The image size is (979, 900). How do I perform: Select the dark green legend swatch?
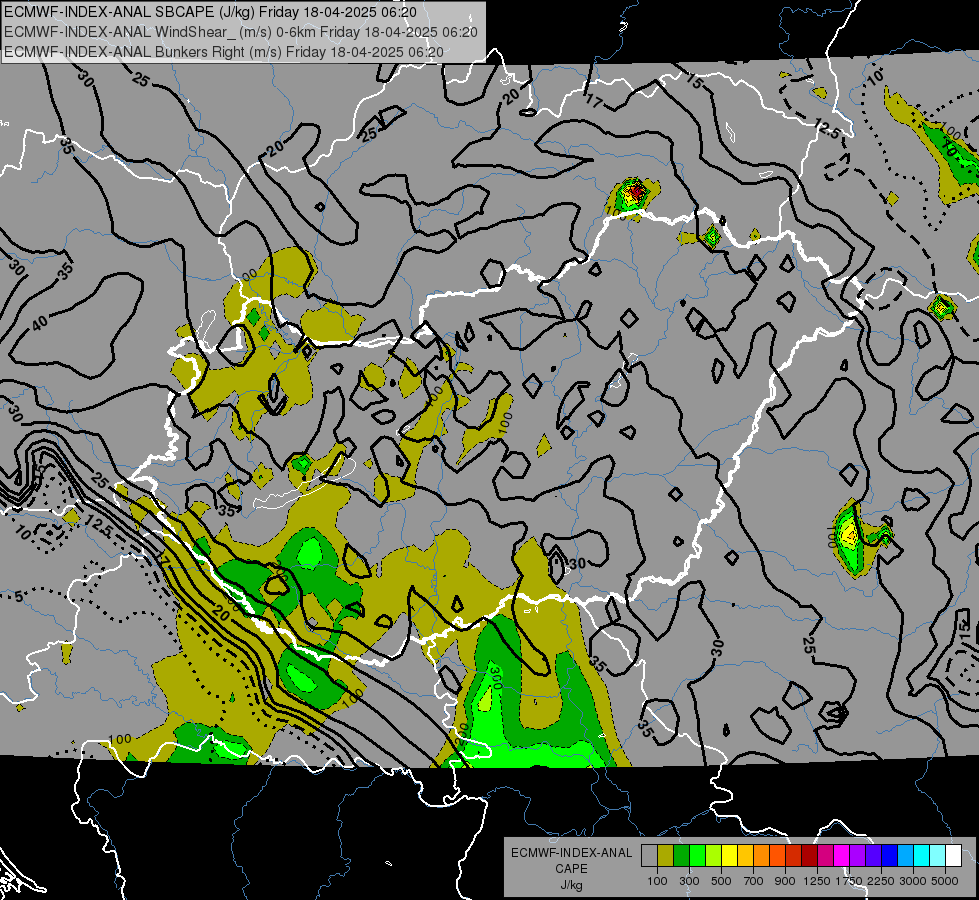point(681,856)
